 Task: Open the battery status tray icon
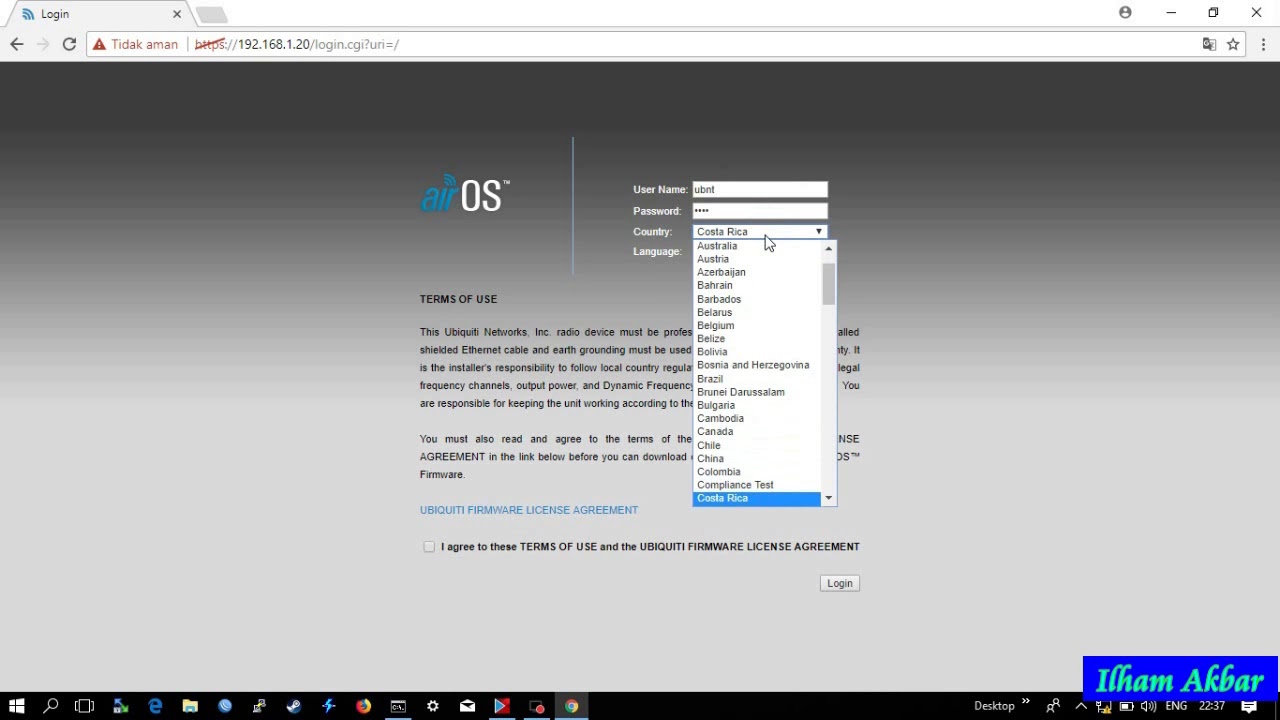pyautogui.click(x=1126, y=706)
